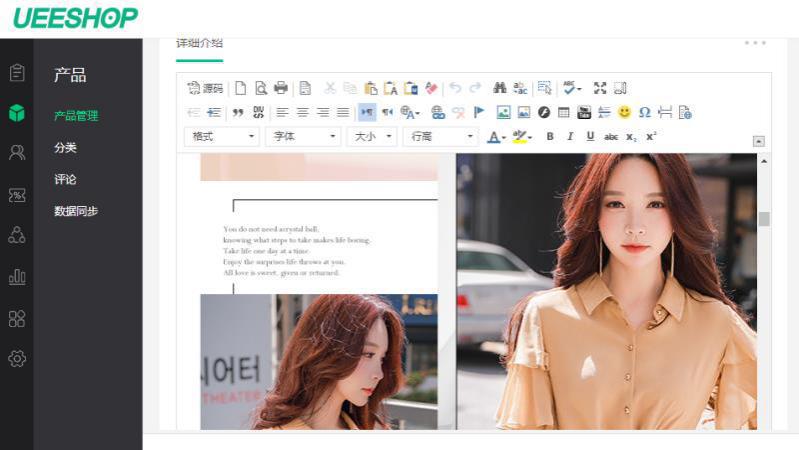
Task: Toggle bold formatting
Action: point(550,137)
